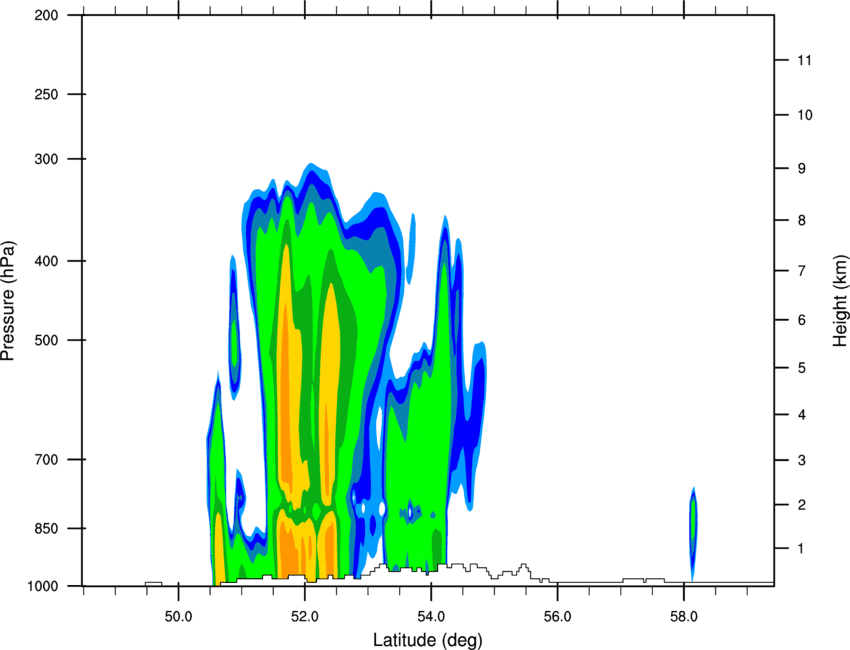This screenshot has height=650, width=850.
Task: Click the 7 km height tick label
Action: (802, 271)
